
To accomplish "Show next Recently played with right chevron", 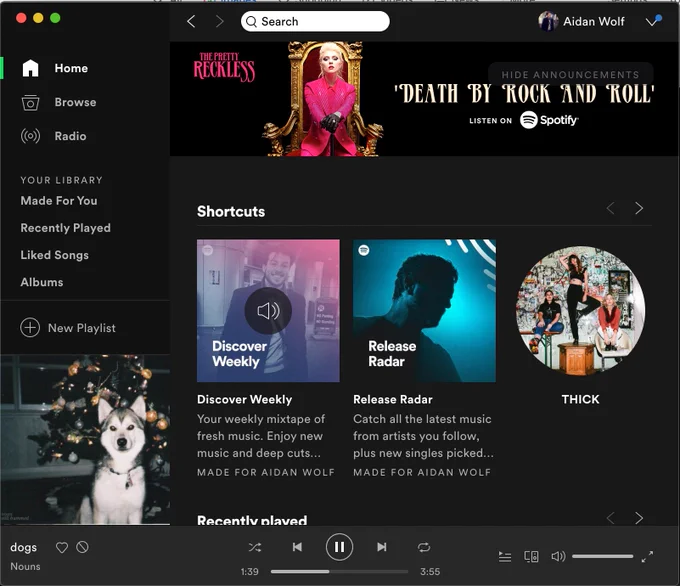I will coord(639,518).
